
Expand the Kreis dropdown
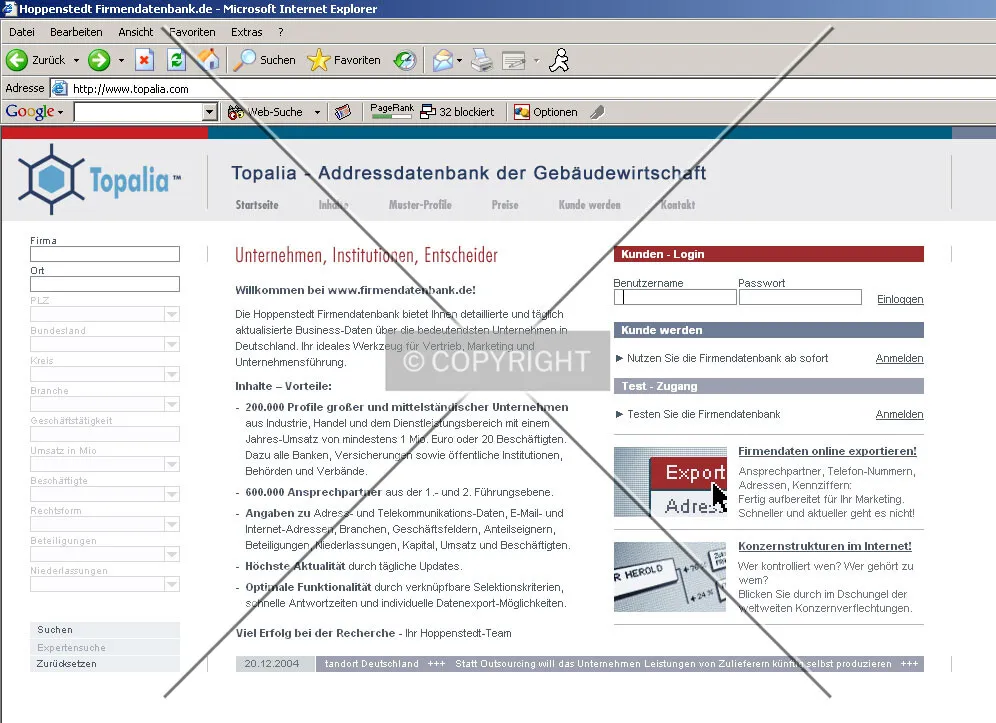tap(172, 374)
